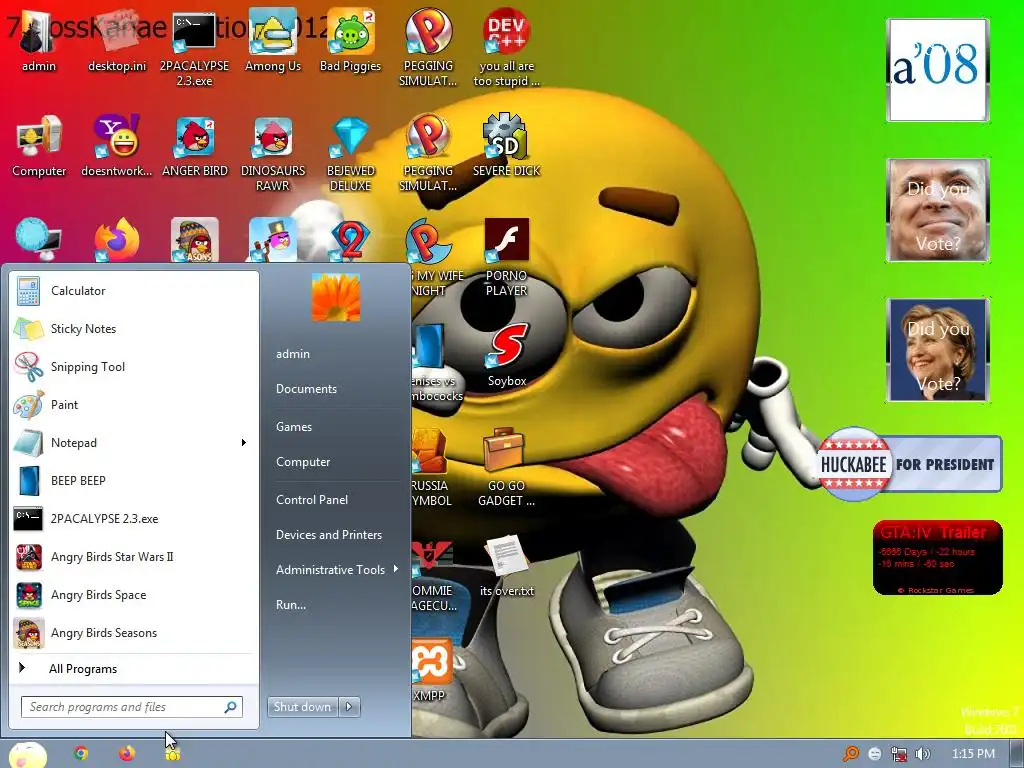The height and width of the screenshot is (768, 1024).
Task: Click the orange magnifier tray icon
Action: (x=850, y=754)
